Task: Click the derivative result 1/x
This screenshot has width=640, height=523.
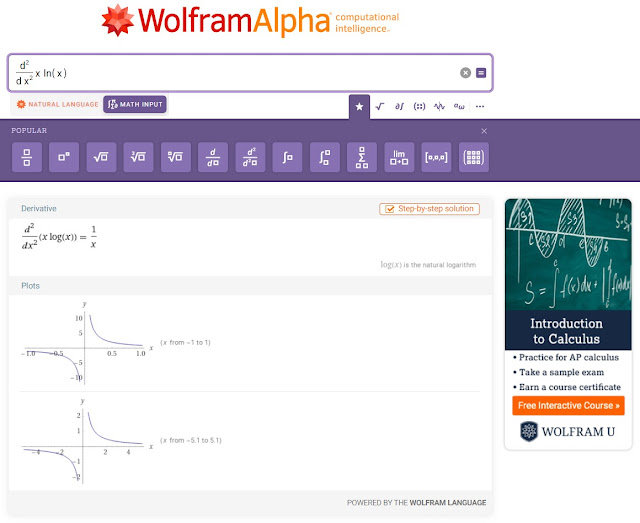Action: coord(93,237)
